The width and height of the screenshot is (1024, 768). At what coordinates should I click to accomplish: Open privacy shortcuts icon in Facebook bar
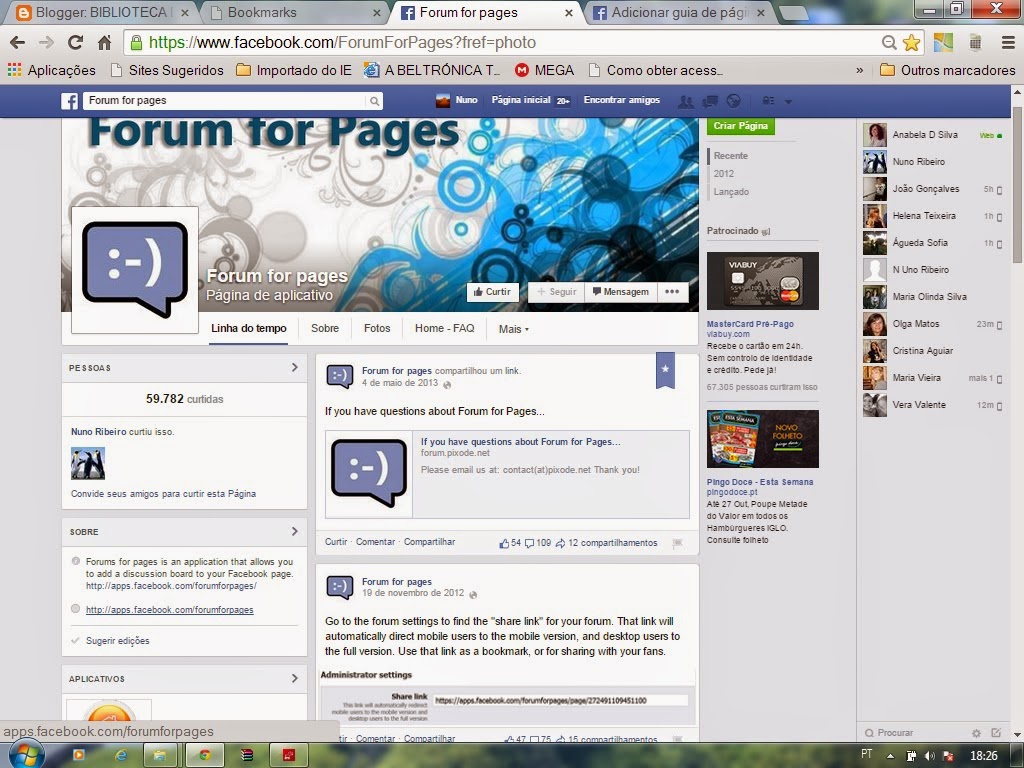coord(769,101)
